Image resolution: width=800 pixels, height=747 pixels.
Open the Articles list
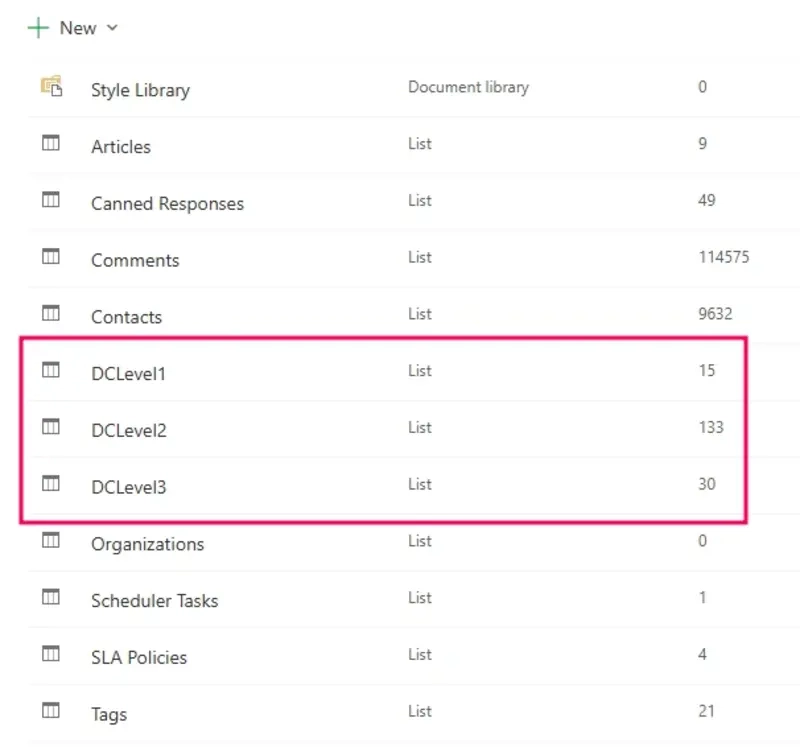[x=121, y=146]
